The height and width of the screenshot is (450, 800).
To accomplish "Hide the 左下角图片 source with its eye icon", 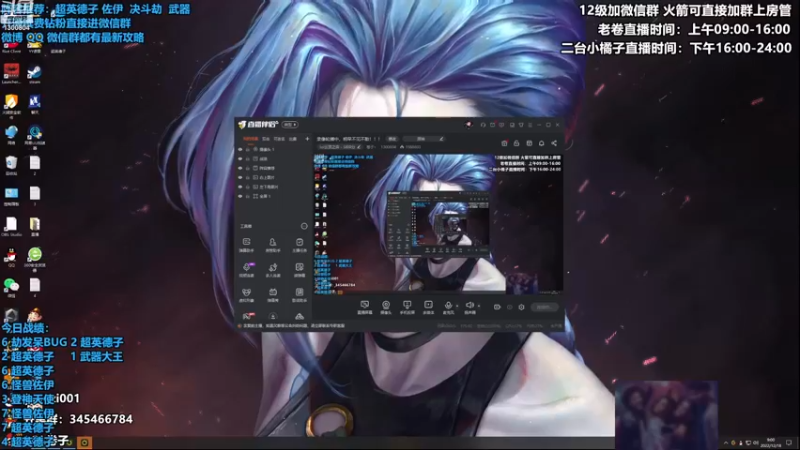I will tap(240, 187).
